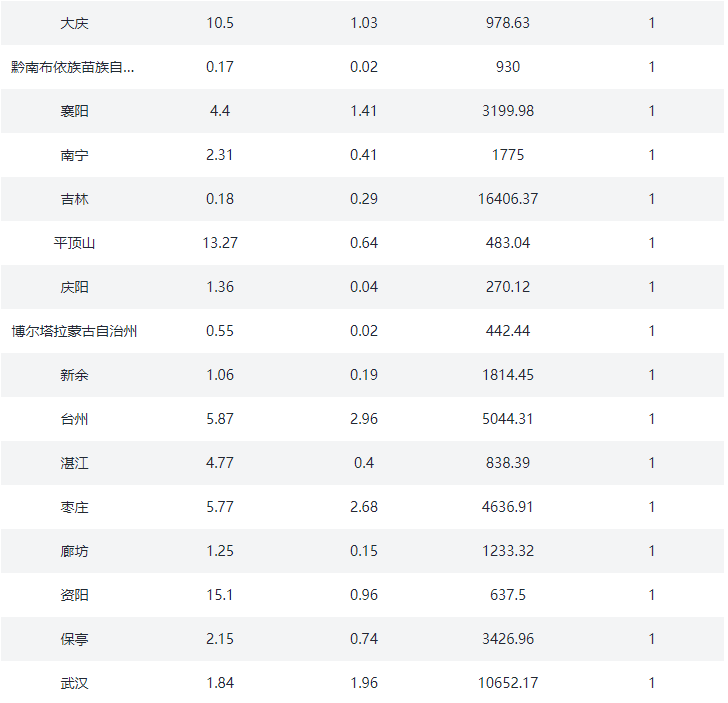728x703 pixels.
Task: Select the 南宁 city cell
Action: coord(74,155)
